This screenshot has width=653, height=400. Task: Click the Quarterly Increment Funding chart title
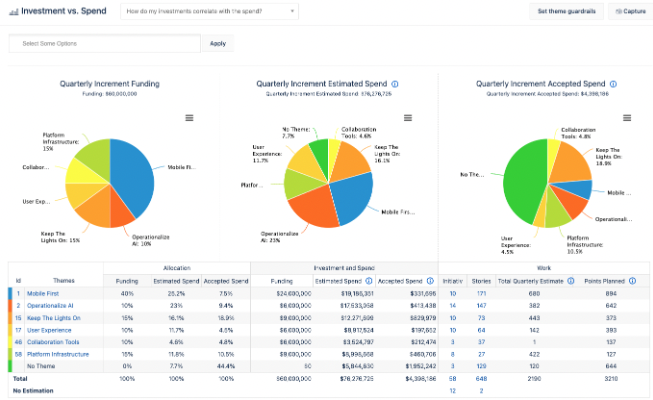click(110, 84)
